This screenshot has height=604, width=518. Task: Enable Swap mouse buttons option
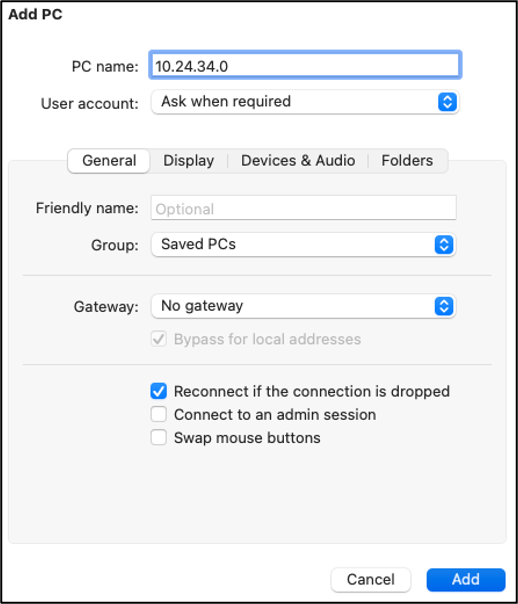pyautogui.click(x=159, y=438)
